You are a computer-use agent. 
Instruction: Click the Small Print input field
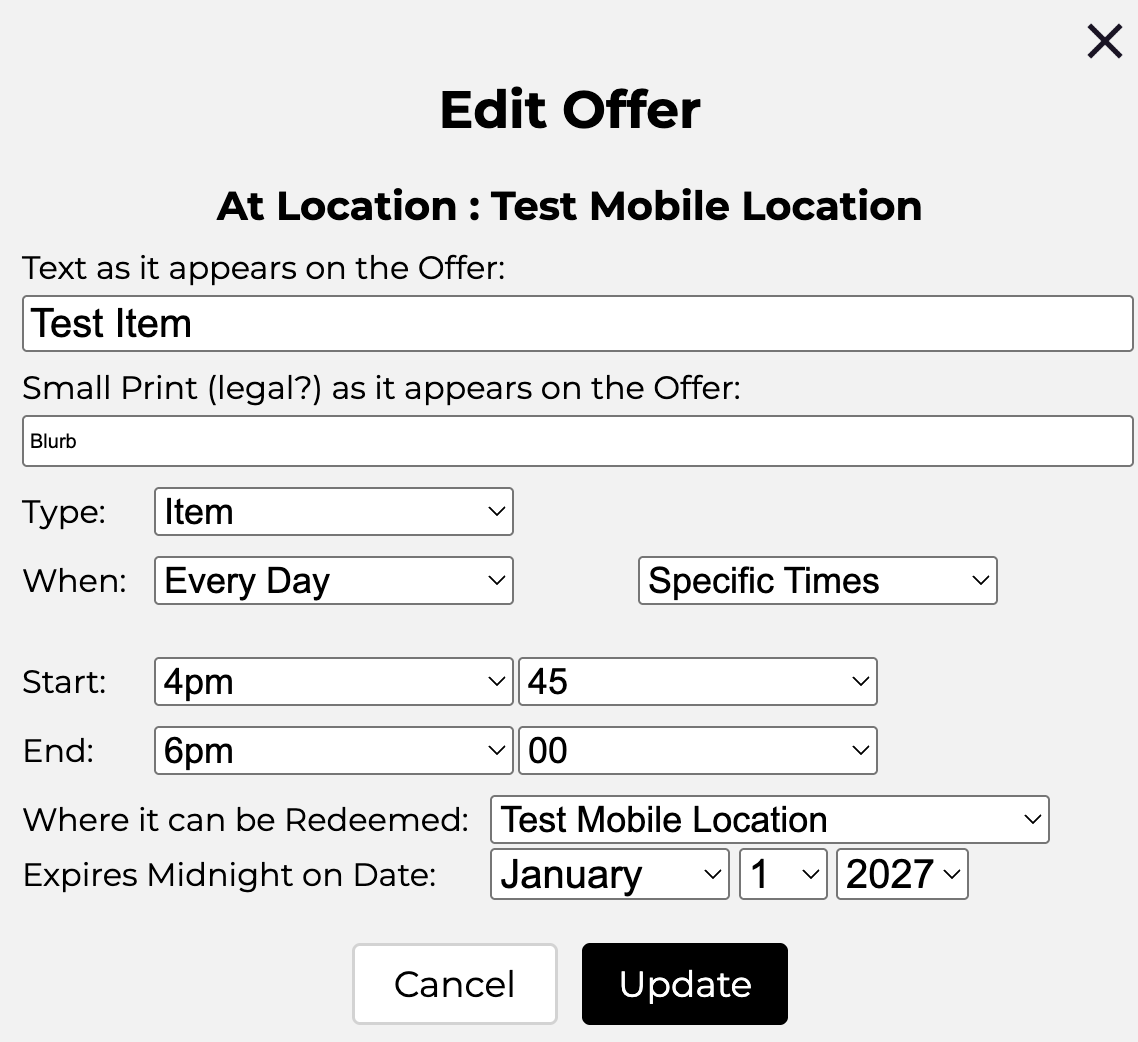click(x=577, y=441)
